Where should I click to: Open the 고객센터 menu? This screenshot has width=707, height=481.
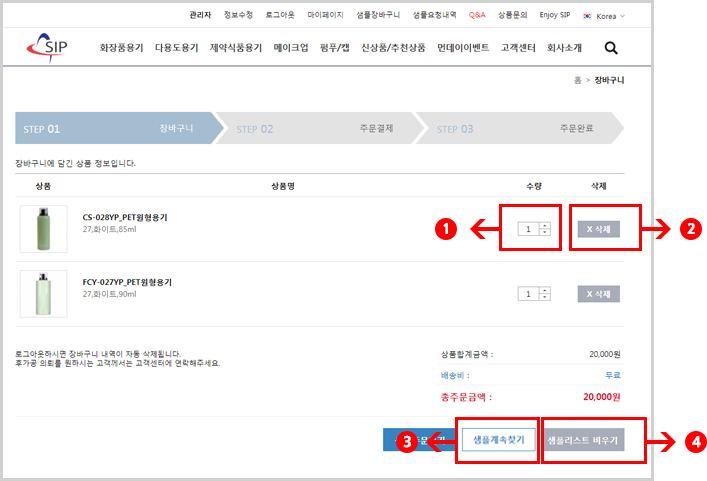click(518, 48)
